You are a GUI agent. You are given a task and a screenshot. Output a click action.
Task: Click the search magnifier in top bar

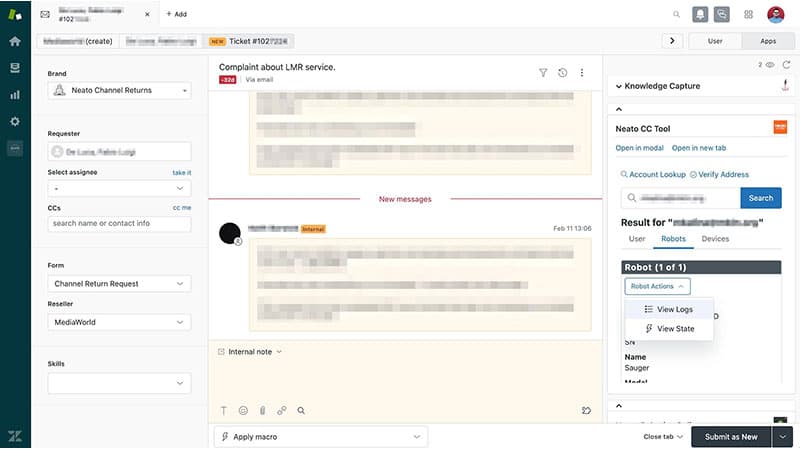[x=677, y=14]
